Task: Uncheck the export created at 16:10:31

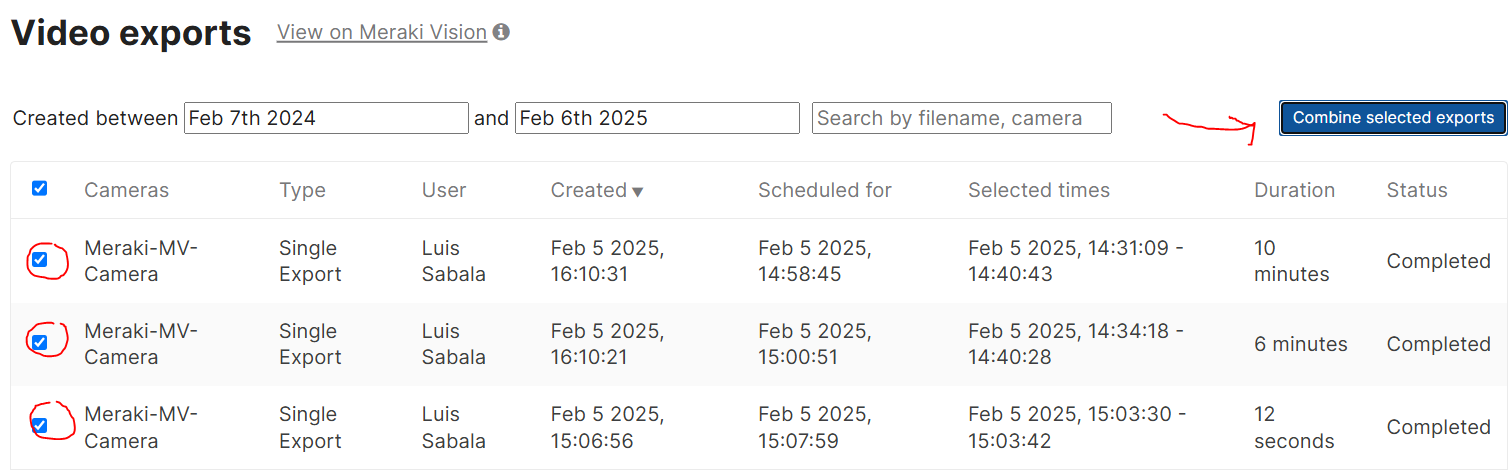Action: (x=40, y=260)
